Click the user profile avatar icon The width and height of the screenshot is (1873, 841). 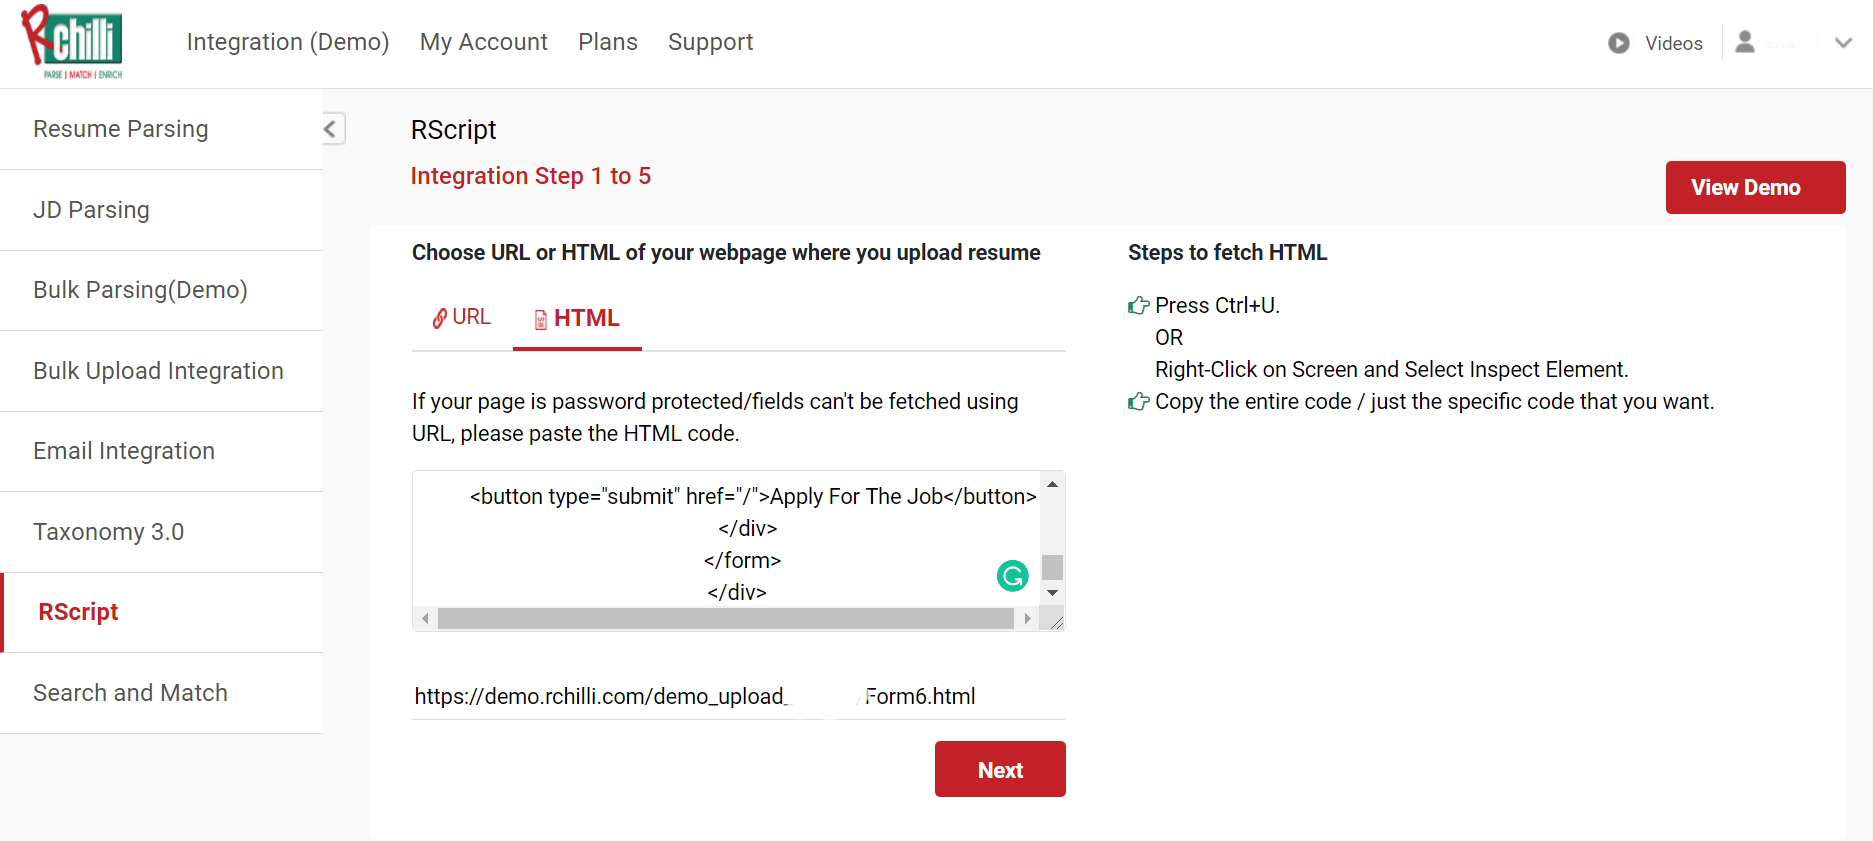click(x=1745, y=42)
